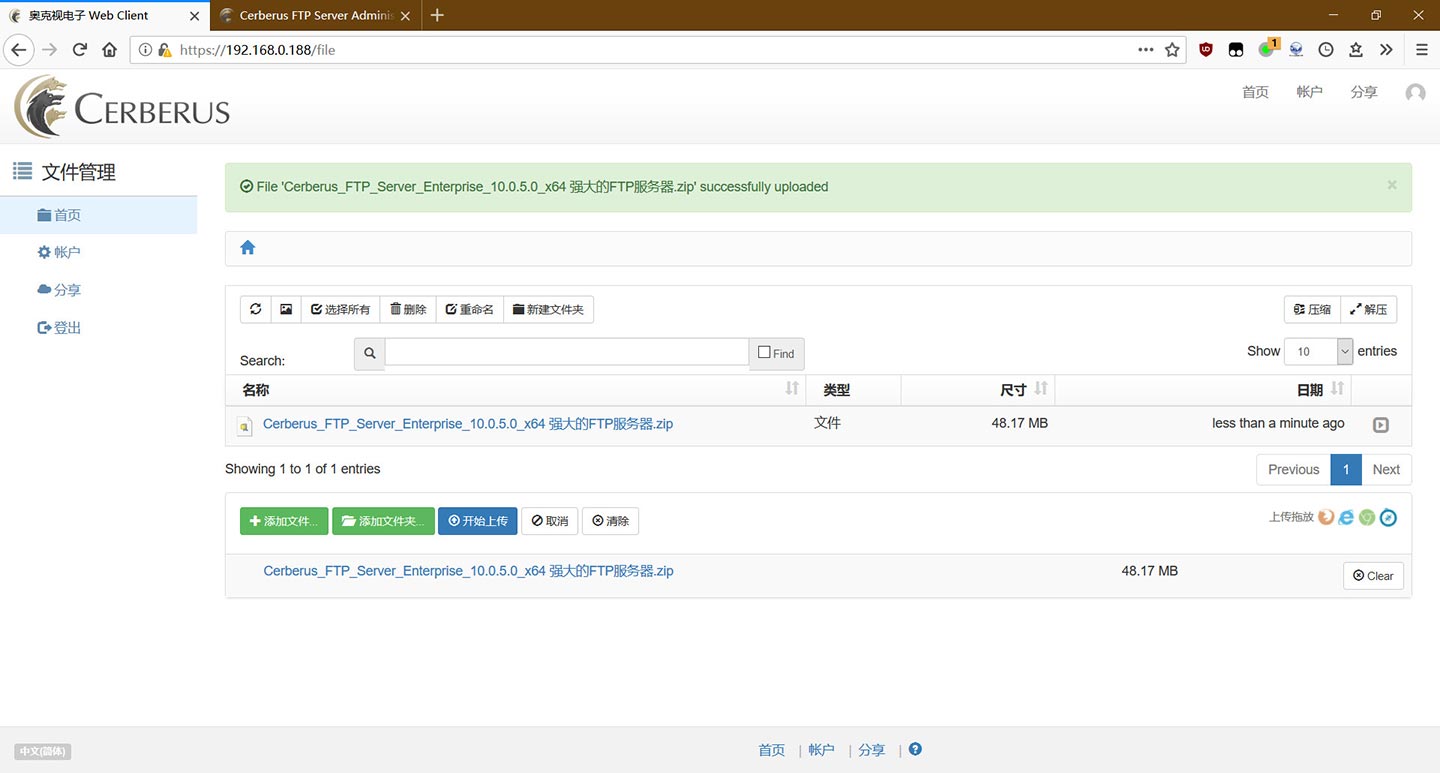Click the user avatar icon top right

tap(1415, 93)
